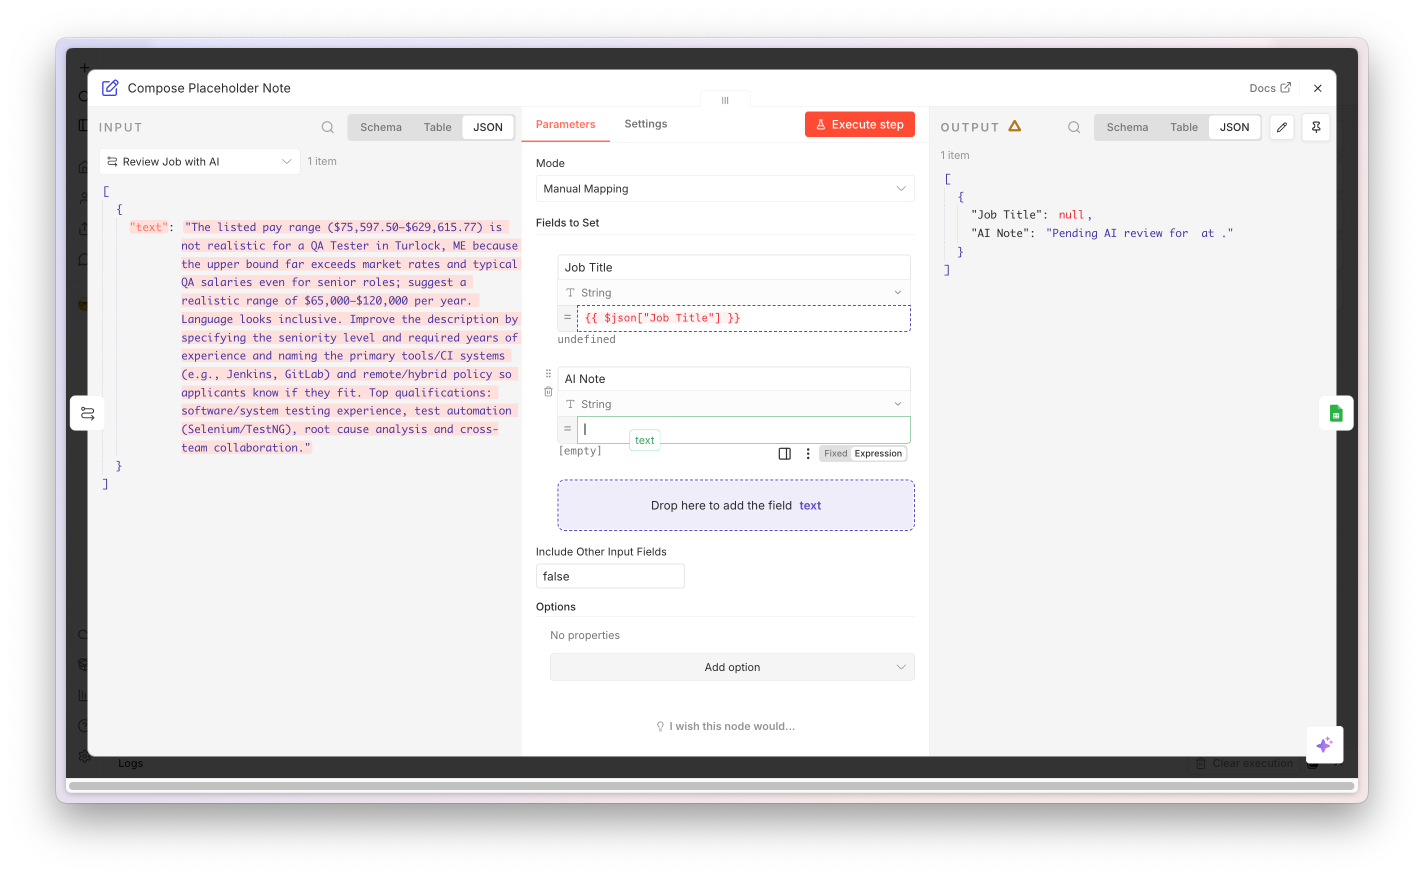Image resolution: width=1424 pixels, height=877 pixels.
Task: Open the AI assistant sparkle button
Action: [x=1324, y=745]
